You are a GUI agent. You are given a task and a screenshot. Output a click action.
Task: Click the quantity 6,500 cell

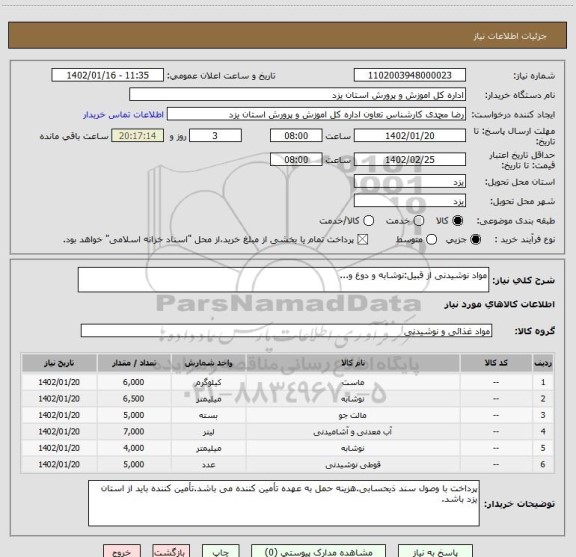pyautogui.click(x=134, y=399)
